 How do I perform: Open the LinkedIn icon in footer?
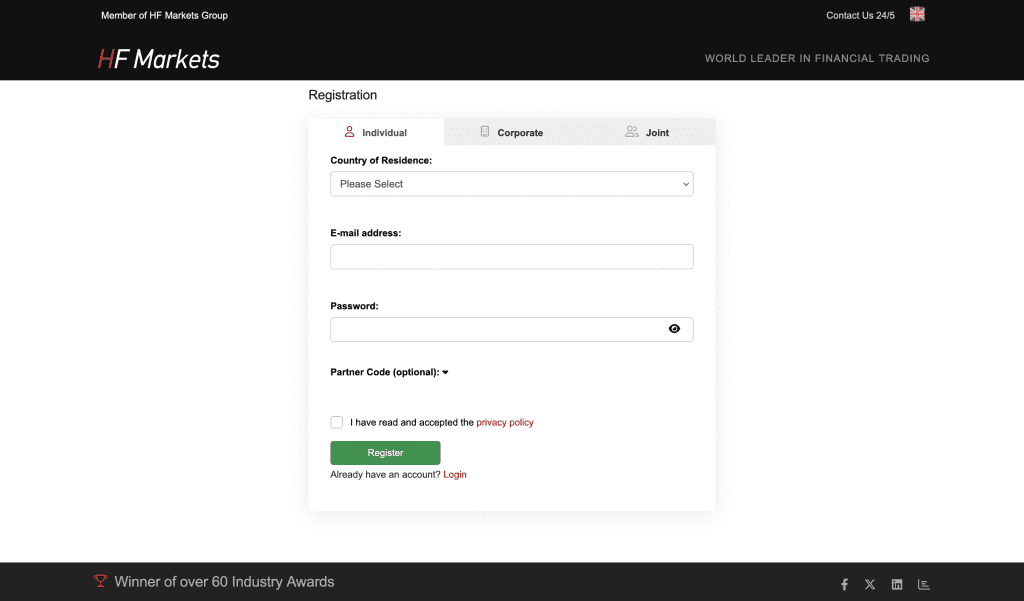click(897, 585)
